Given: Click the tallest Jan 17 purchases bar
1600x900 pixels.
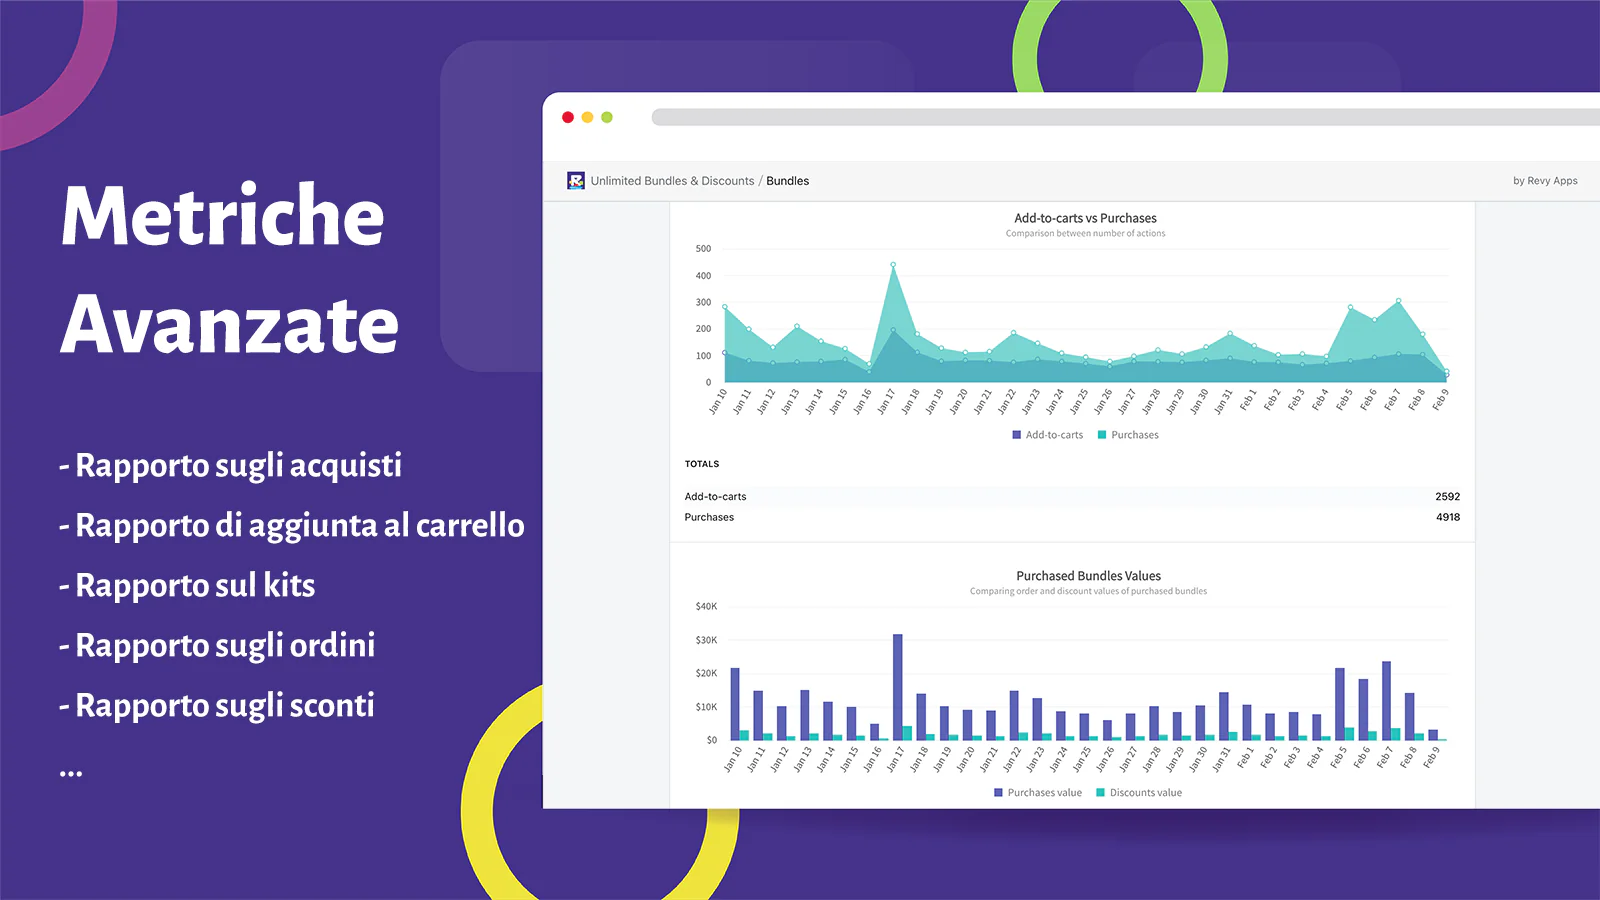Looking at the screenshot, I should [x=897, y=687].
